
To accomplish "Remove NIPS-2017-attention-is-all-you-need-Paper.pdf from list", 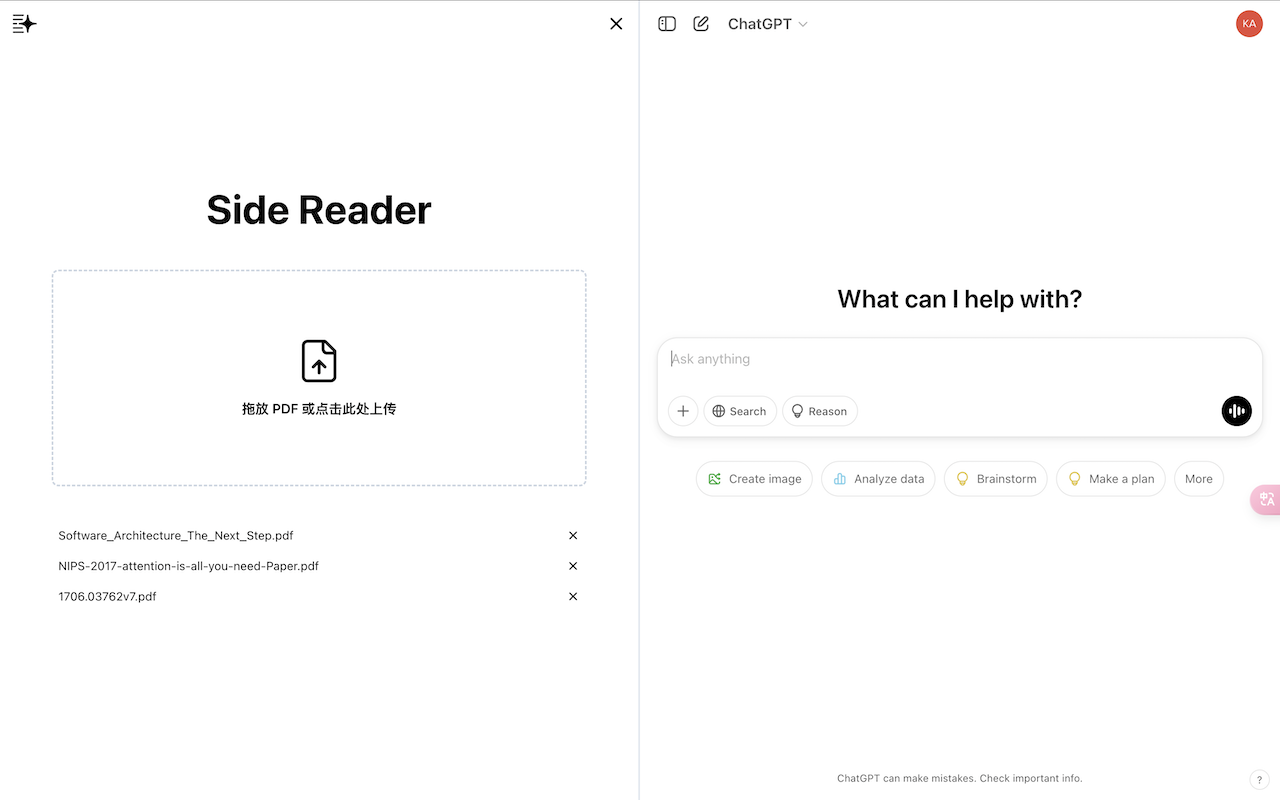I will [573, 566].
